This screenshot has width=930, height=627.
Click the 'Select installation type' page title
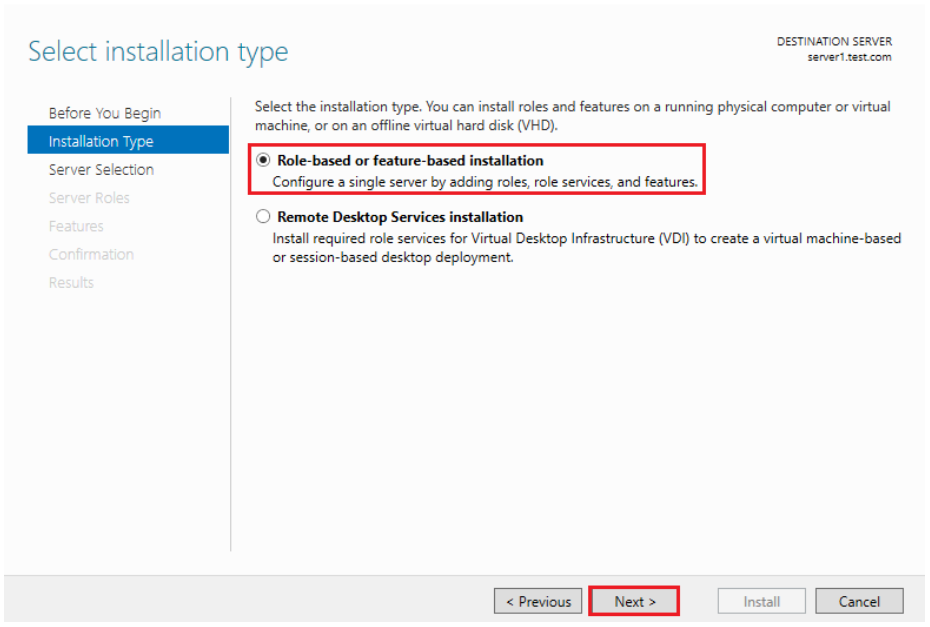pos(158,52)
